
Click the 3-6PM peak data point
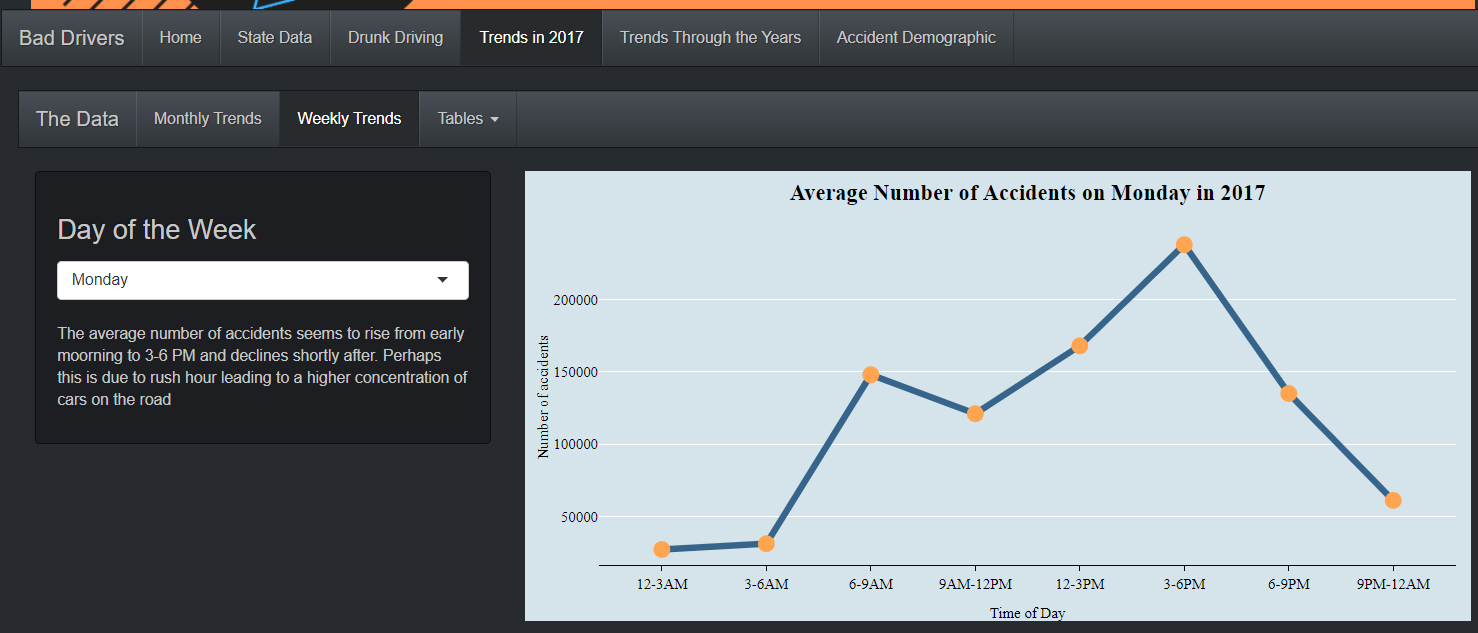click(1184, 244)
